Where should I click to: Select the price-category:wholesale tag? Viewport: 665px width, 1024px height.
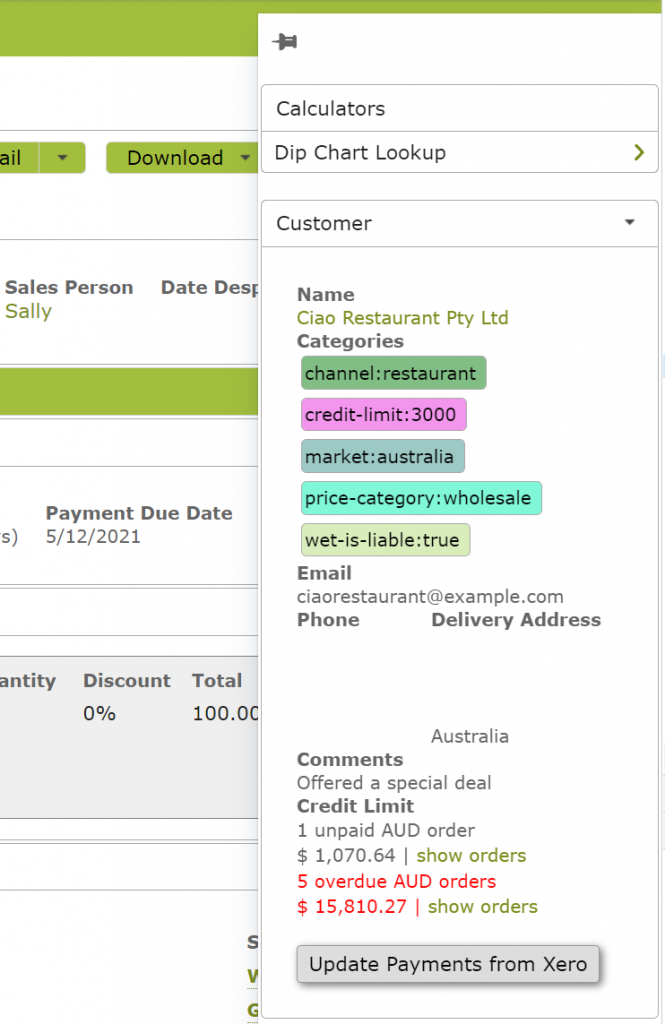coord(421,498)
